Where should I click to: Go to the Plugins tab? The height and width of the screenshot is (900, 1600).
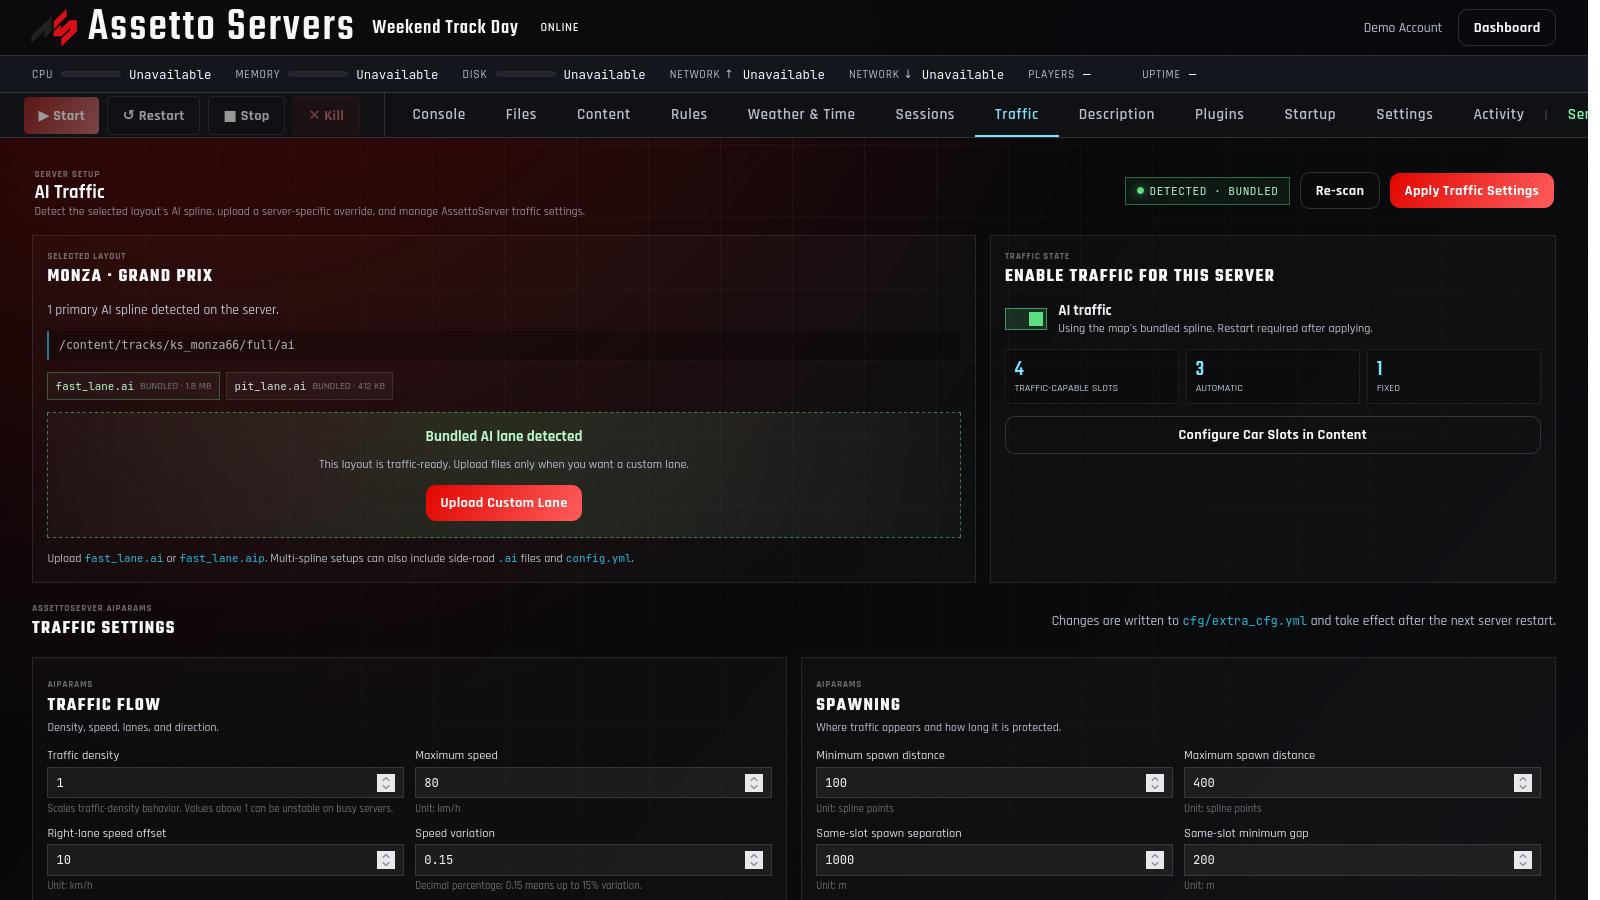point(1220,115)
